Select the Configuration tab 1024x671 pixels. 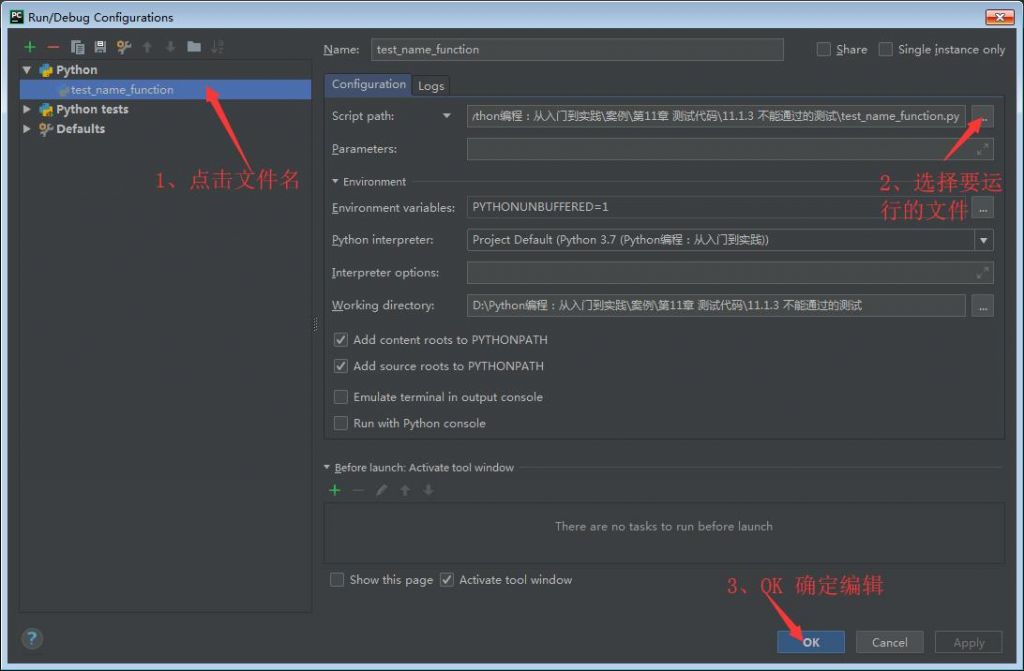[369, 85]
